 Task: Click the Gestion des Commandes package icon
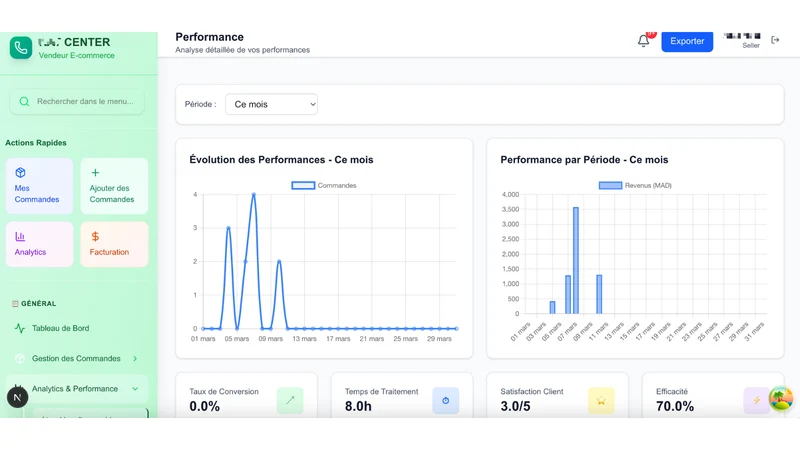click(x=20, y=359)
